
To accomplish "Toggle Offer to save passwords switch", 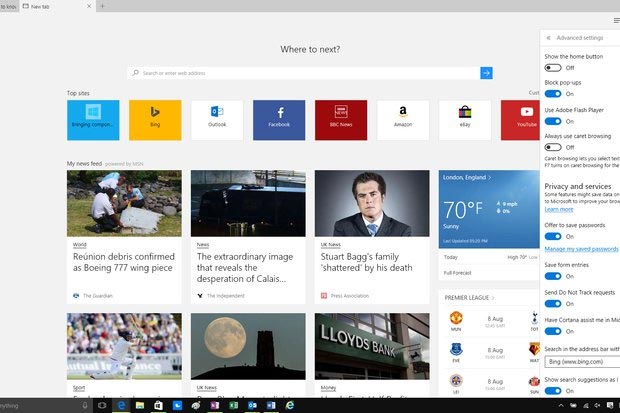I will click(x=553, y=236).
